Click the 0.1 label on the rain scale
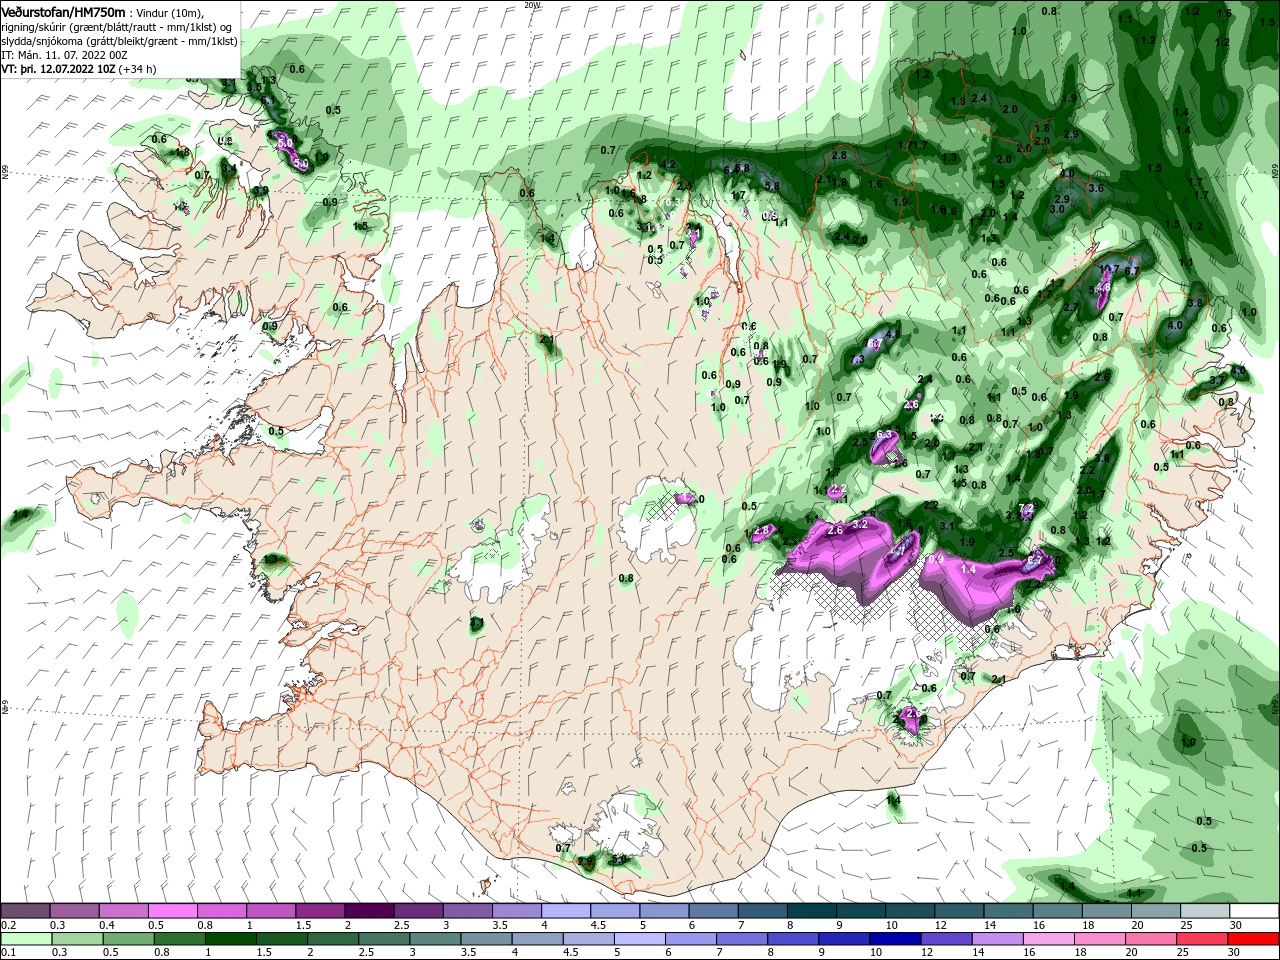The height and width of the screenshot is (960, 1280). coord(8,953)
